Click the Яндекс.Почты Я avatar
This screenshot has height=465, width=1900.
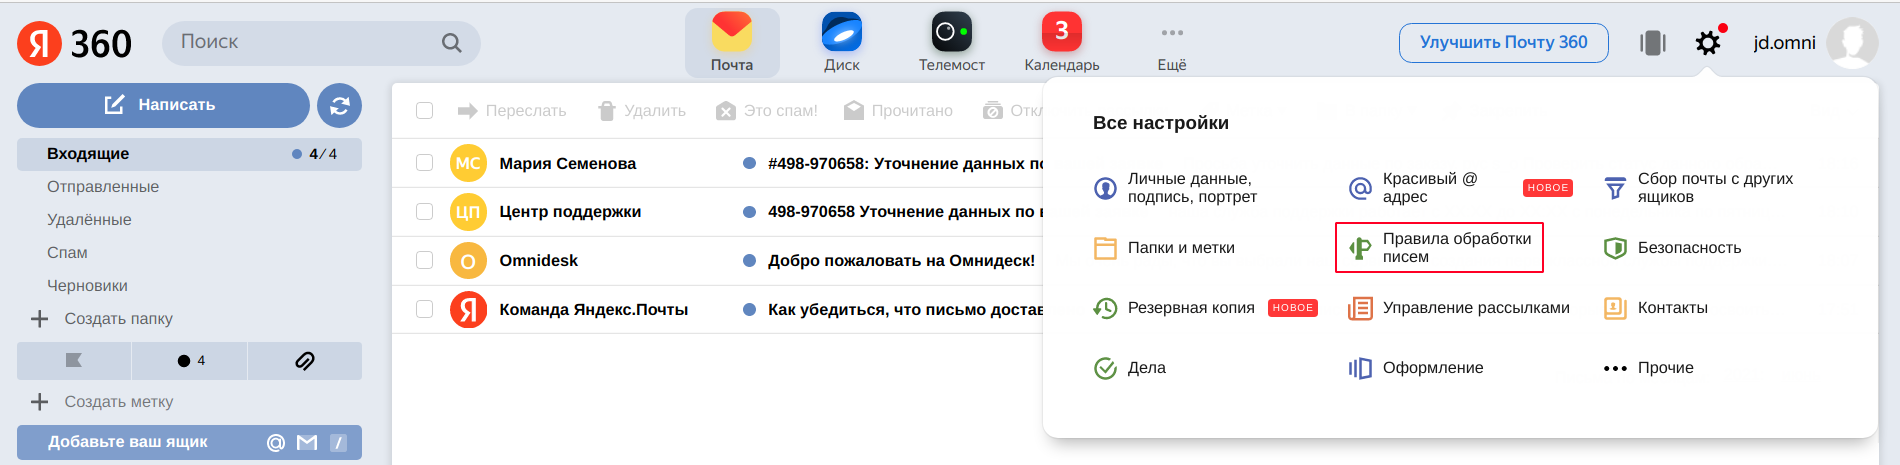pyautogui.click(x=468, y=310)
